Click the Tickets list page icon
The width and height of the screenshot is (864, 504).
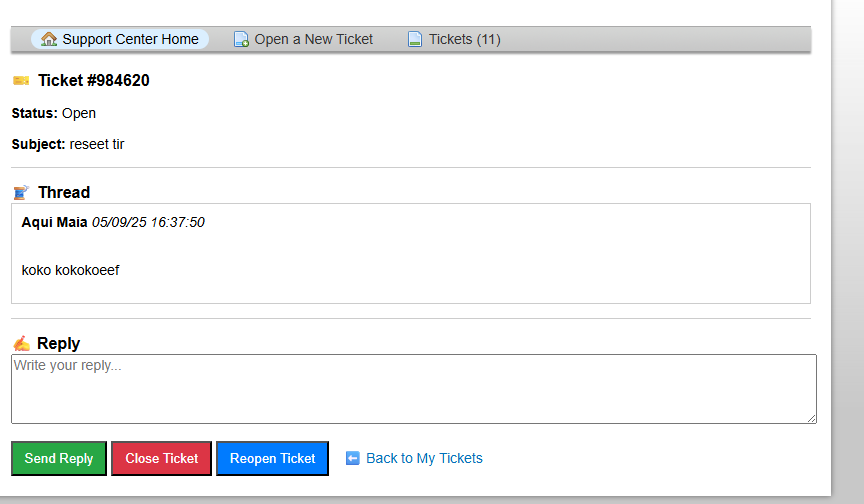click(x=415, y=40)
